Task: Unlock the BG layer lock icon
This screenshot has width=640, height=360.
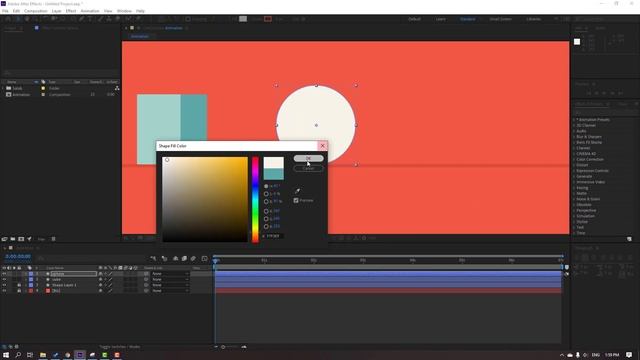Action: (x=19, y=291)
